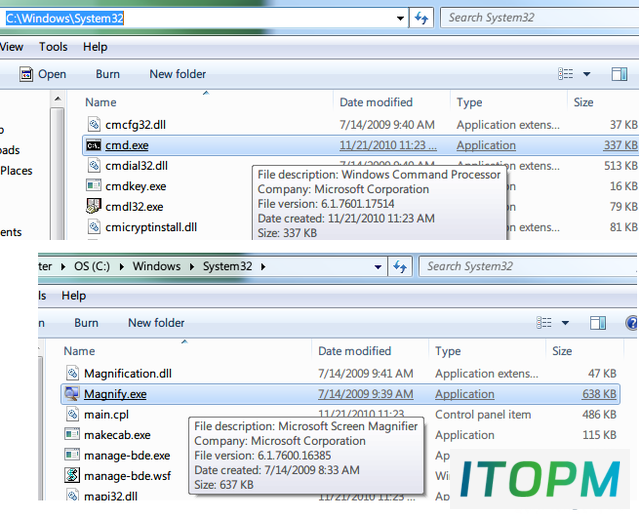Click the cmicryptinstall.dll file icon
This screenshot has height=519, width=640.
(x=94, y=226)
